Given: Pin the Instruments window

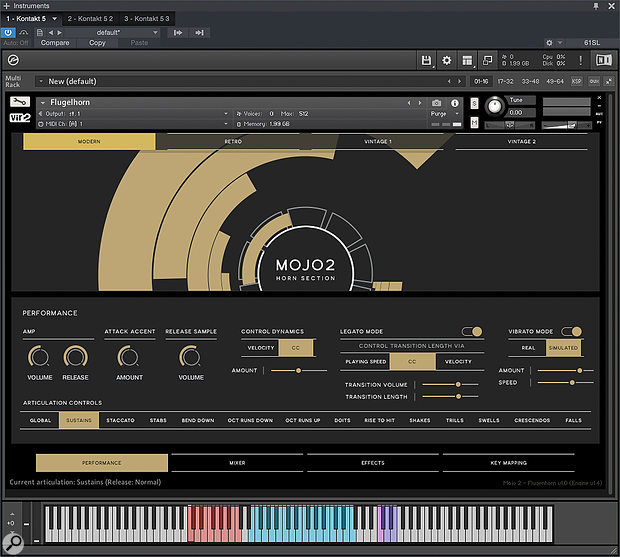Looking at the screenshot, I should point(596,6).
